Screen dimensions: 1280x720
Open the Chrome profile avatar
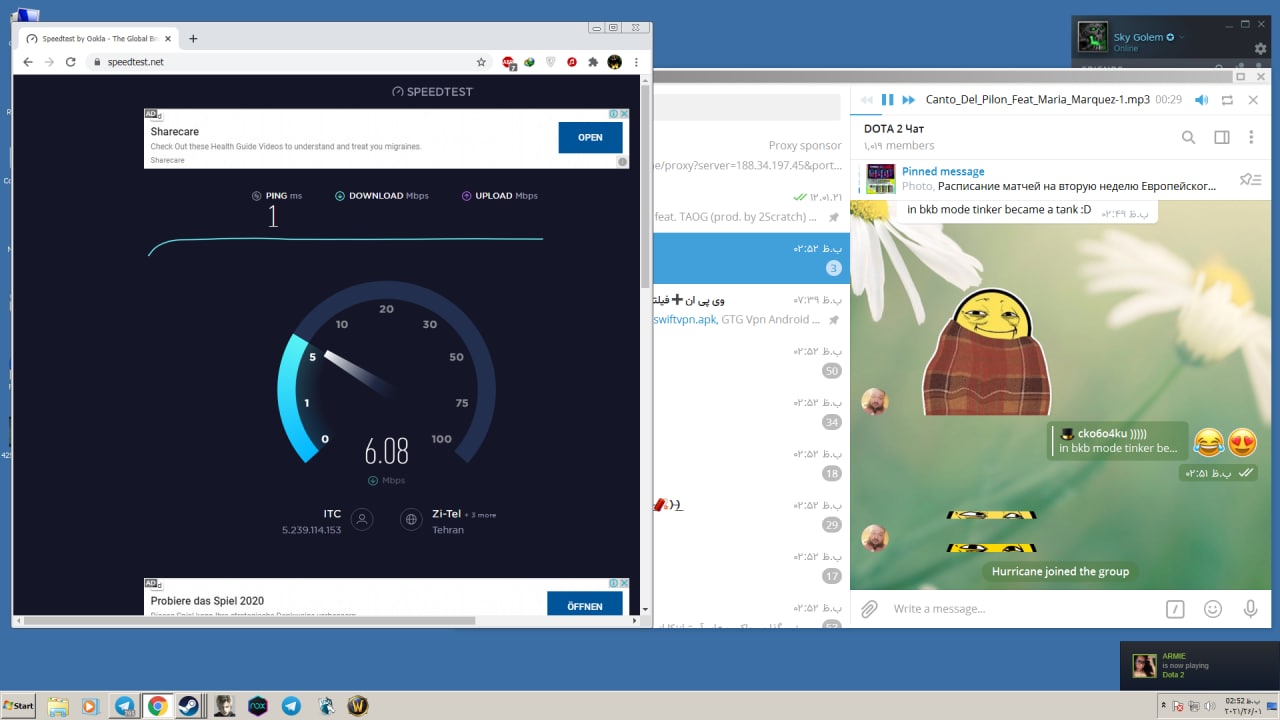coord(614,62)
